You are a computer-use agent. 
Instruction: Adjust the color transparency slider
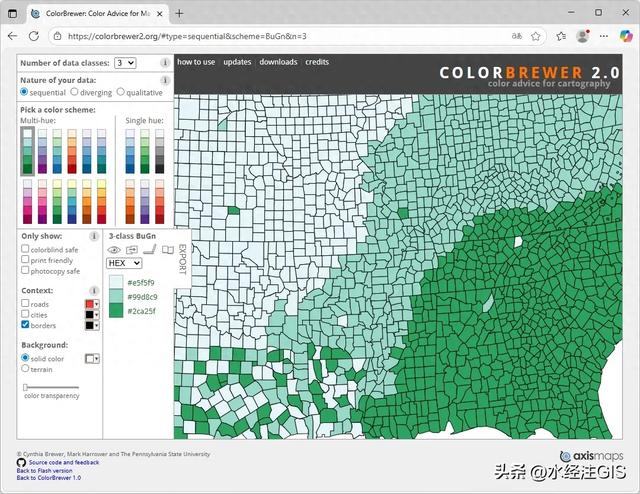coord(25,387)
